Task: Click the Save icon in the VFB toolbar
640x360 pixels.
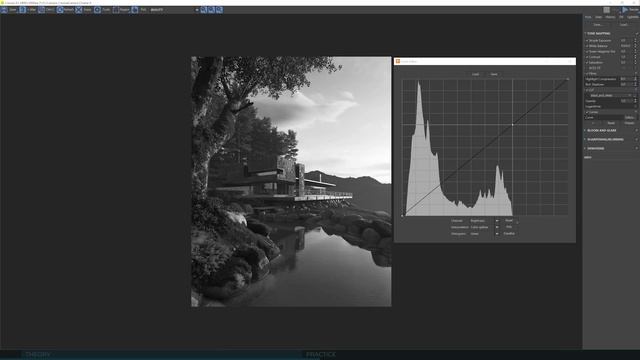Action: (x=4, y=10)
